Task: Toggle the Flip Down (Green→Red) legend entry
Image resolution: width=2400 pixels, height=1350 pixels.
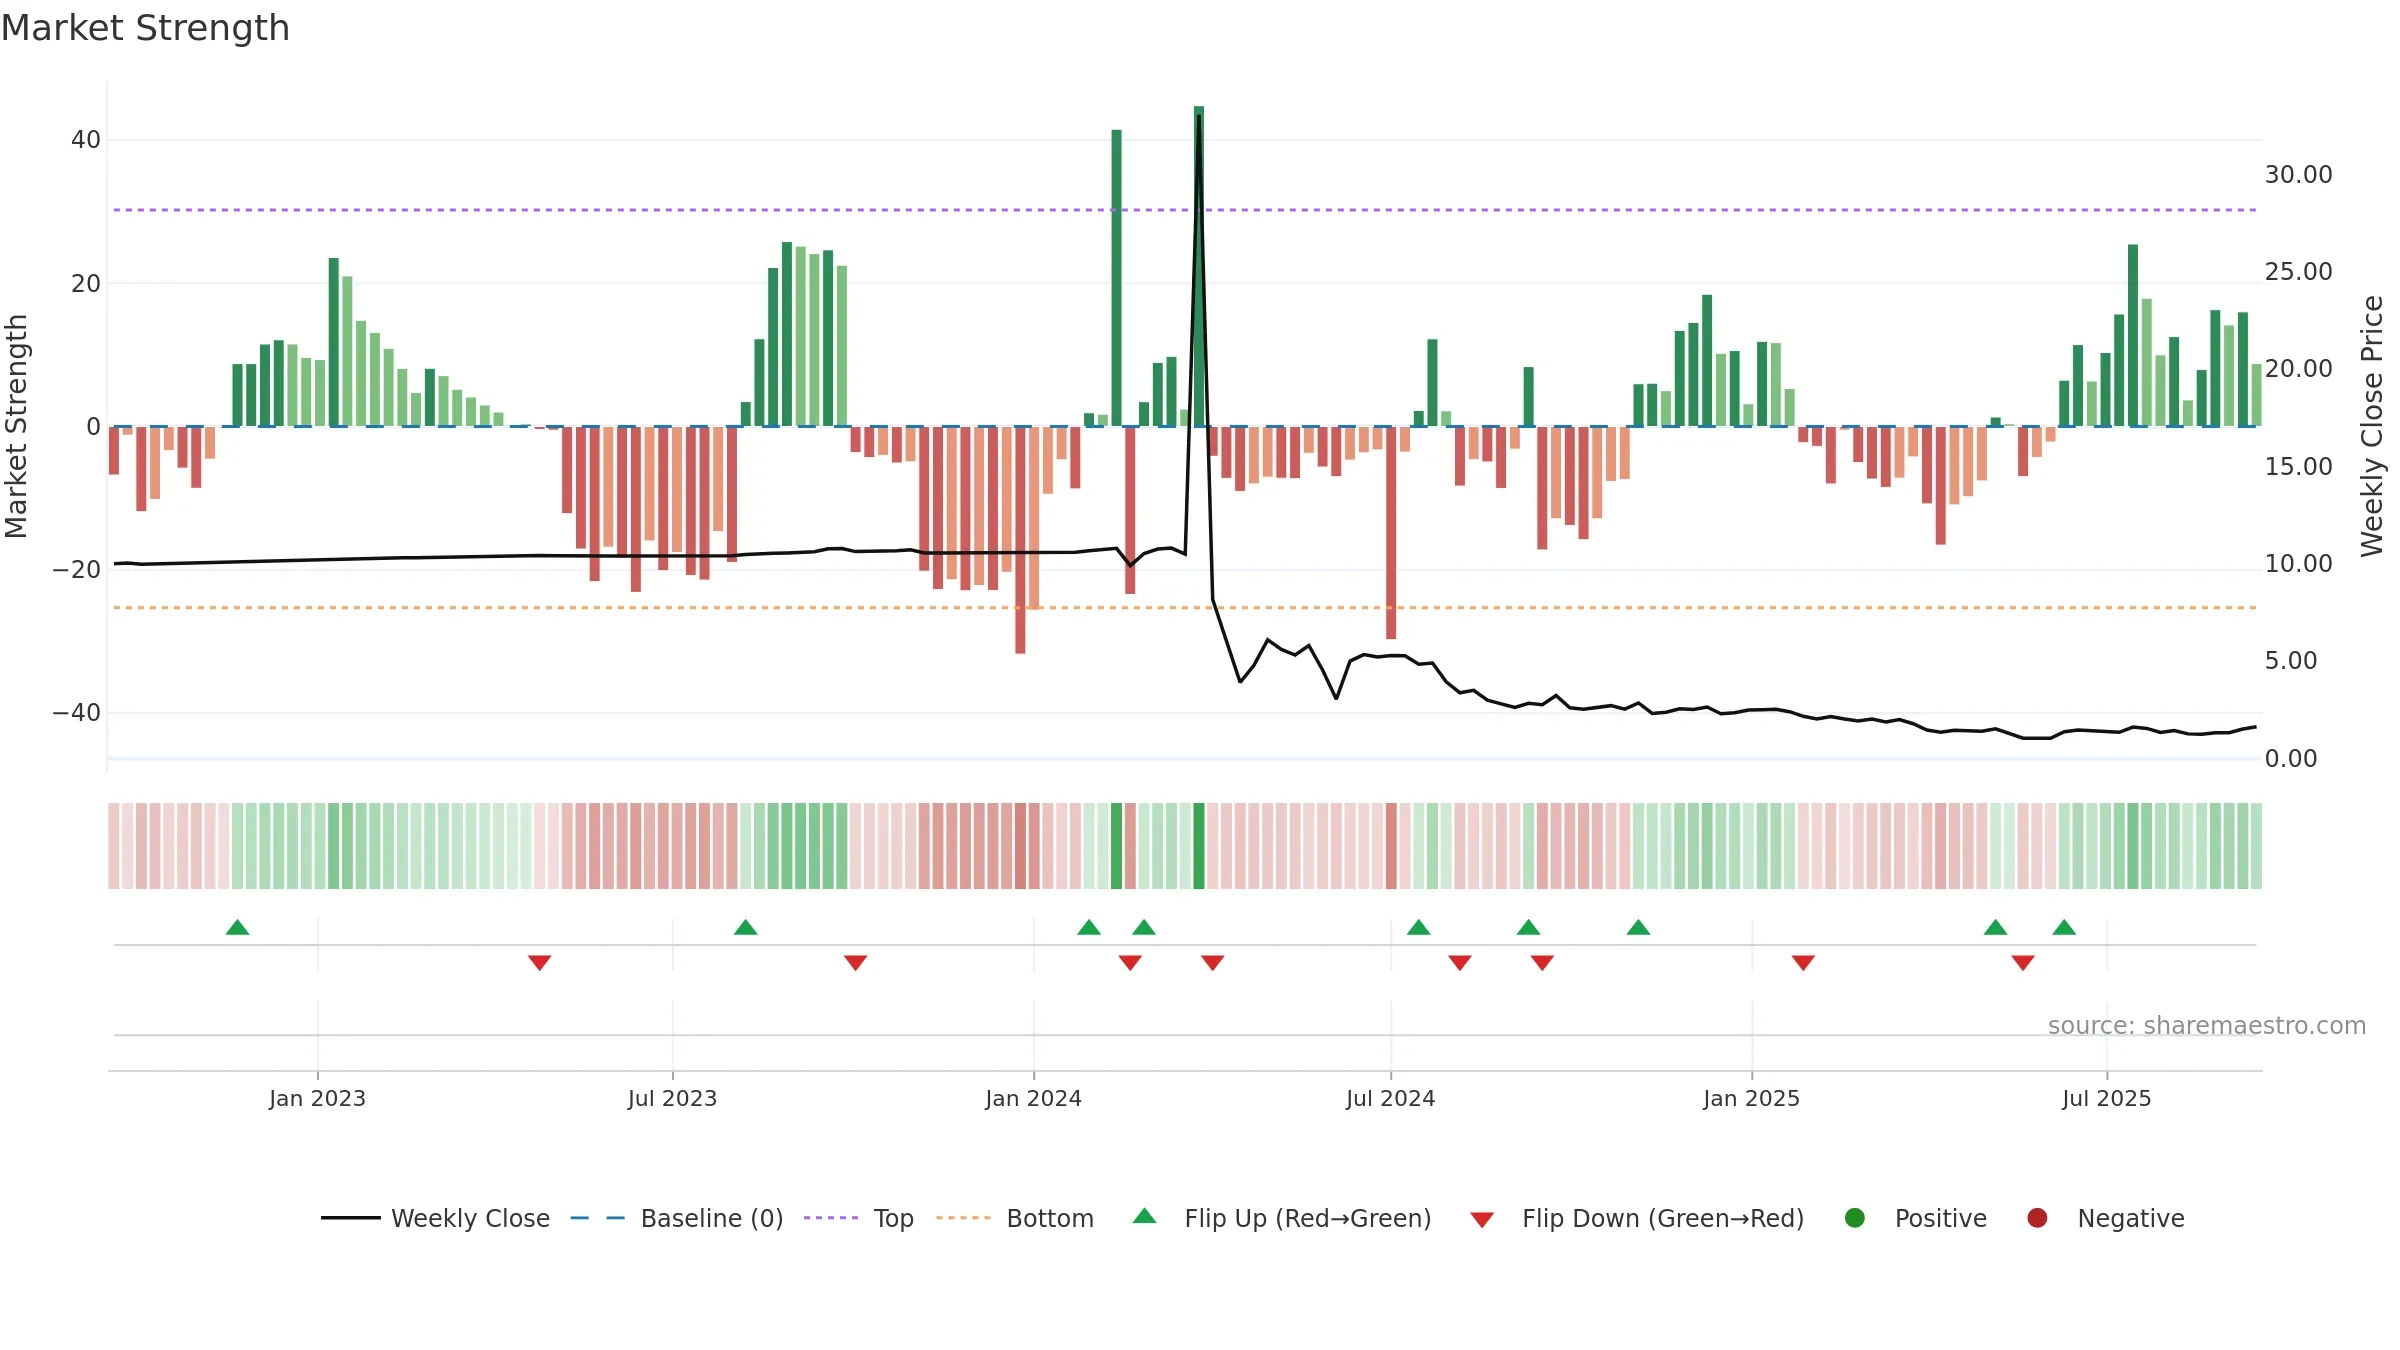Action: point(1638,1218)
